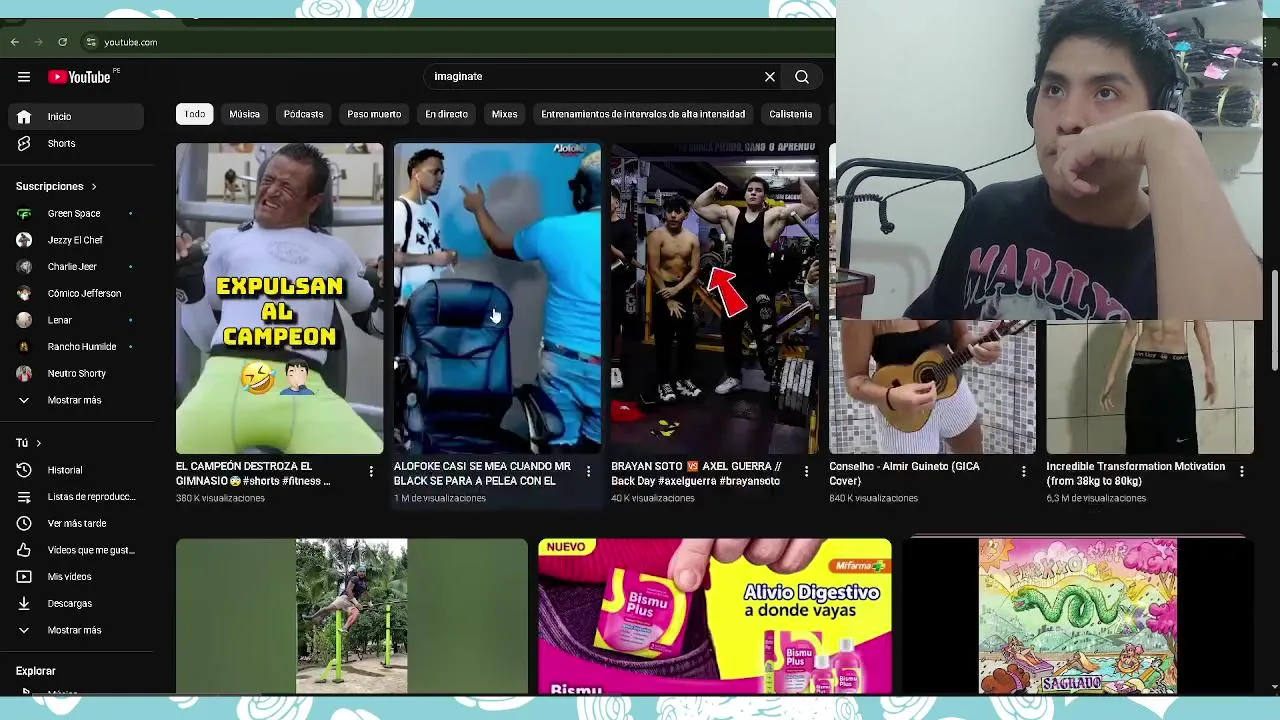Open options menu for ALOFOKE CASI SE MEA short

tap(588, 472)
